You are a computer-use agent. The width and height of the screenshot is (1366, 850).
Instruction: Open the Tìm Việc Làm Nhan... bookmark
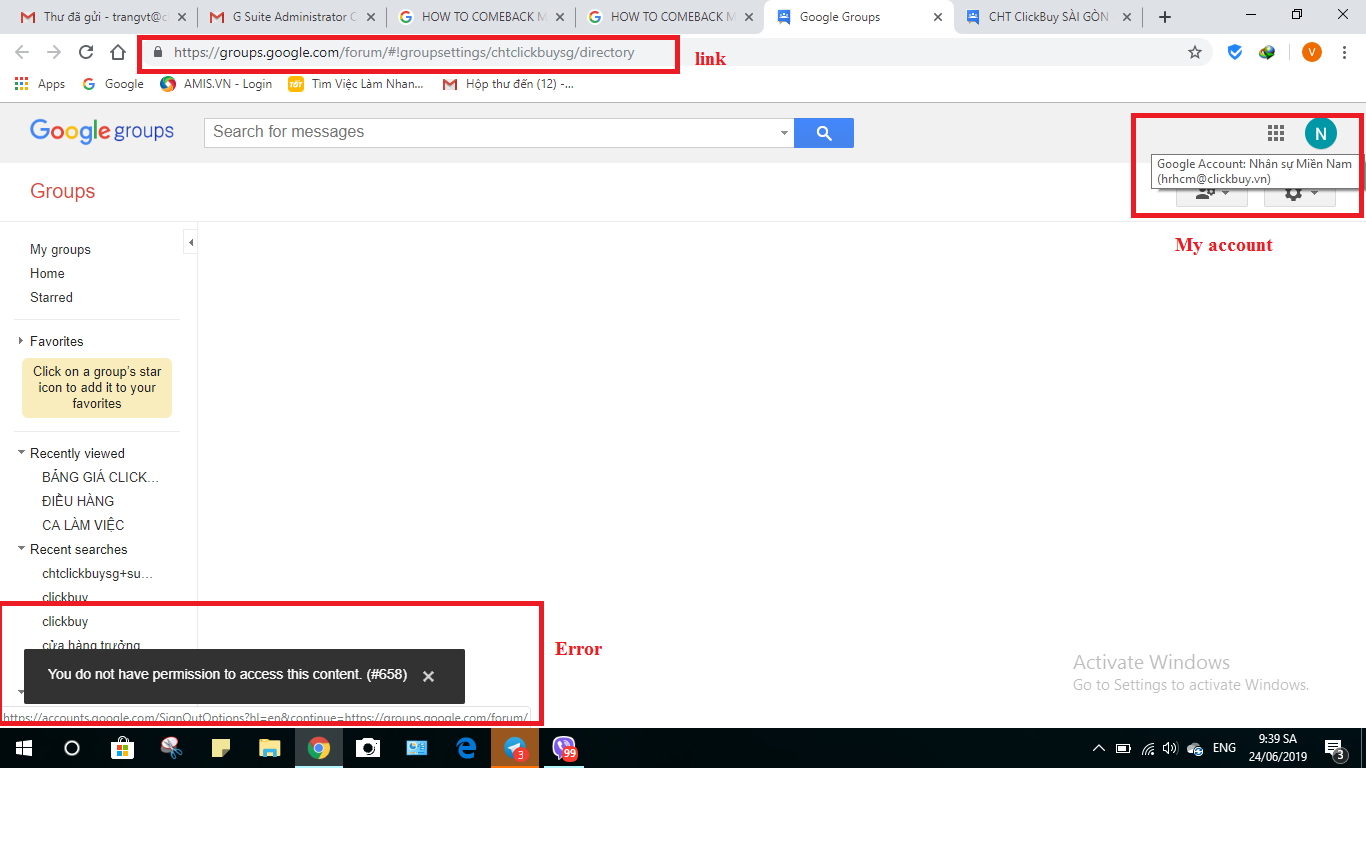pyautogui.click(x=356, y=84)
